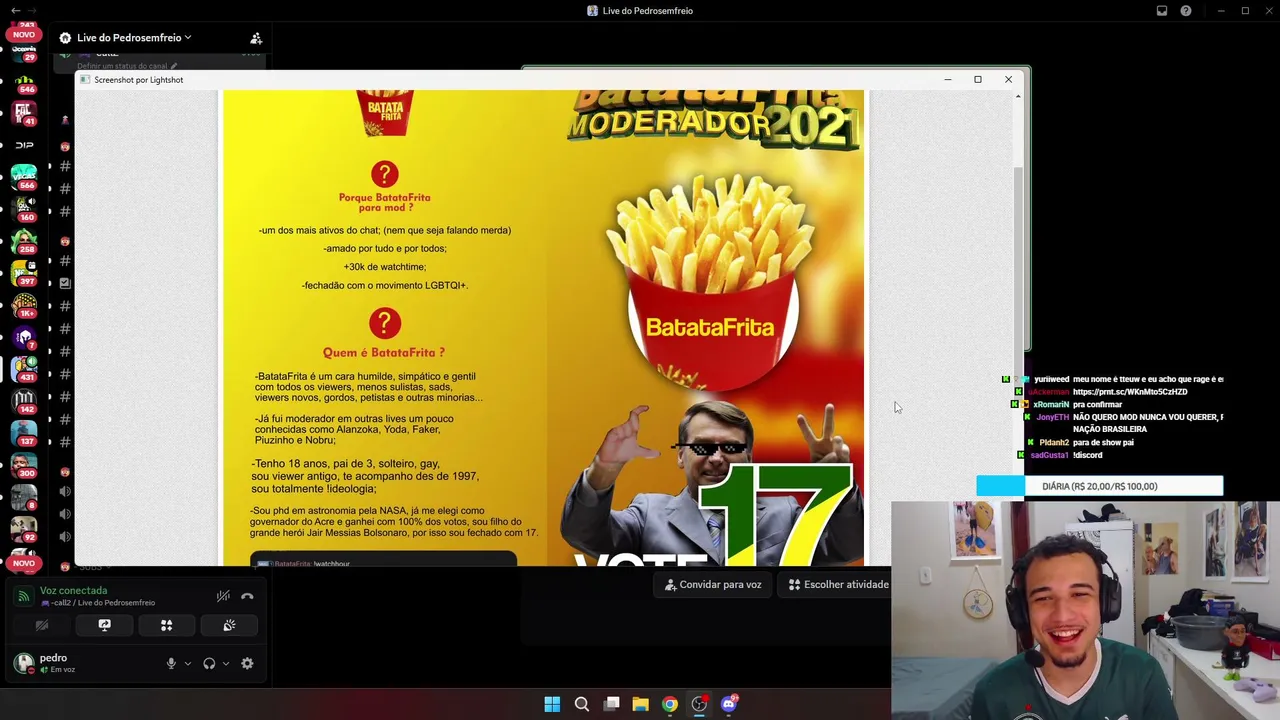This screenshot has width=1280, height=720.
Task: Open activities button in voice panel
Action: click(167, 625)
